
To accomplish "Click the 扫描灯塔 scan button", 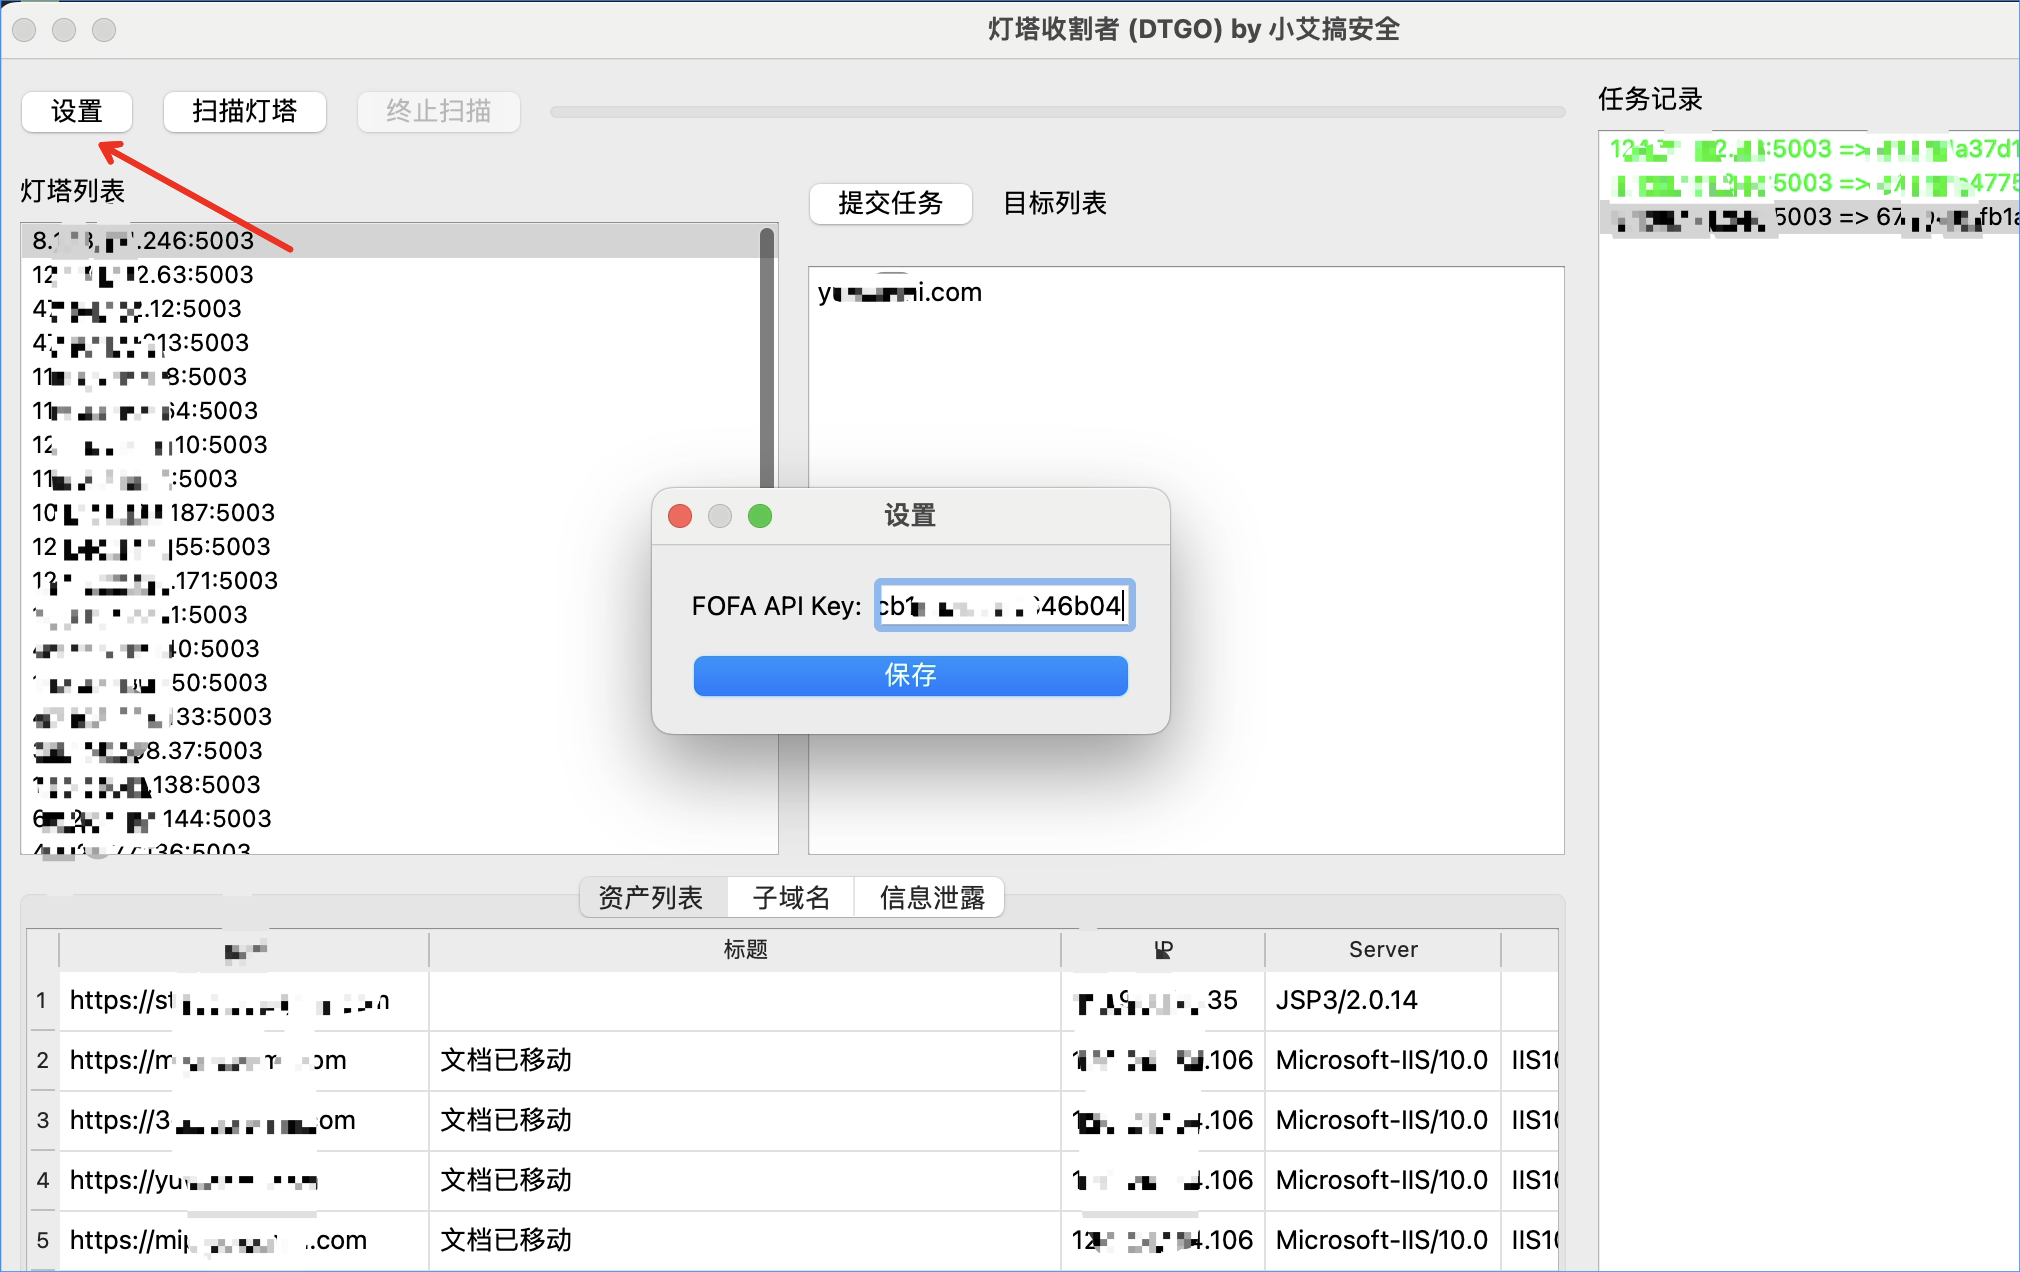I will pyautogui.click(x=244, y=111).
